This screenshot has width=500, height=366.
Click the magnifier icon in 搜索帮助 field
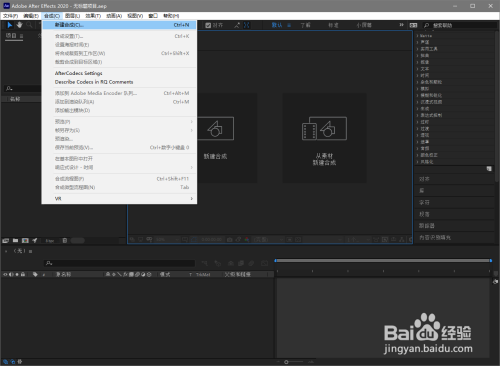tap(426, 25)
